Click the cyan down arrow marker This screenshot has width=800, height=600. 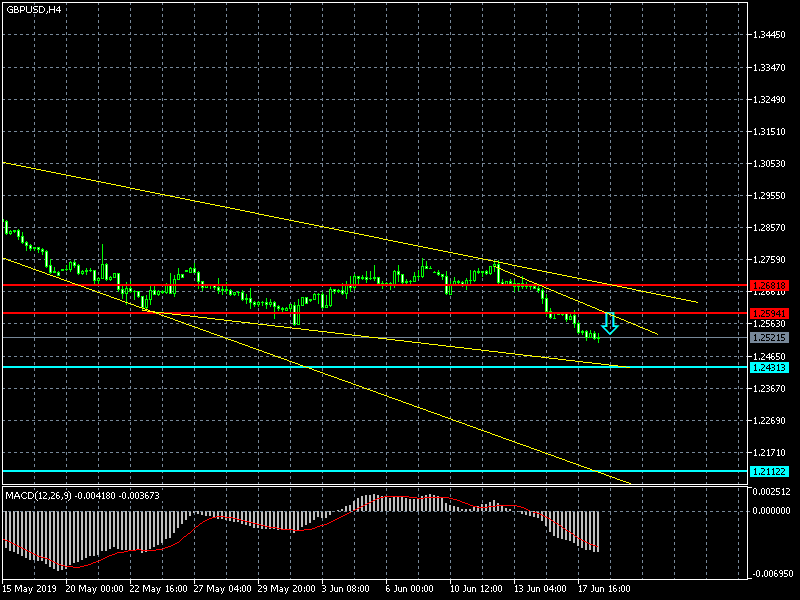coord(609,324)
